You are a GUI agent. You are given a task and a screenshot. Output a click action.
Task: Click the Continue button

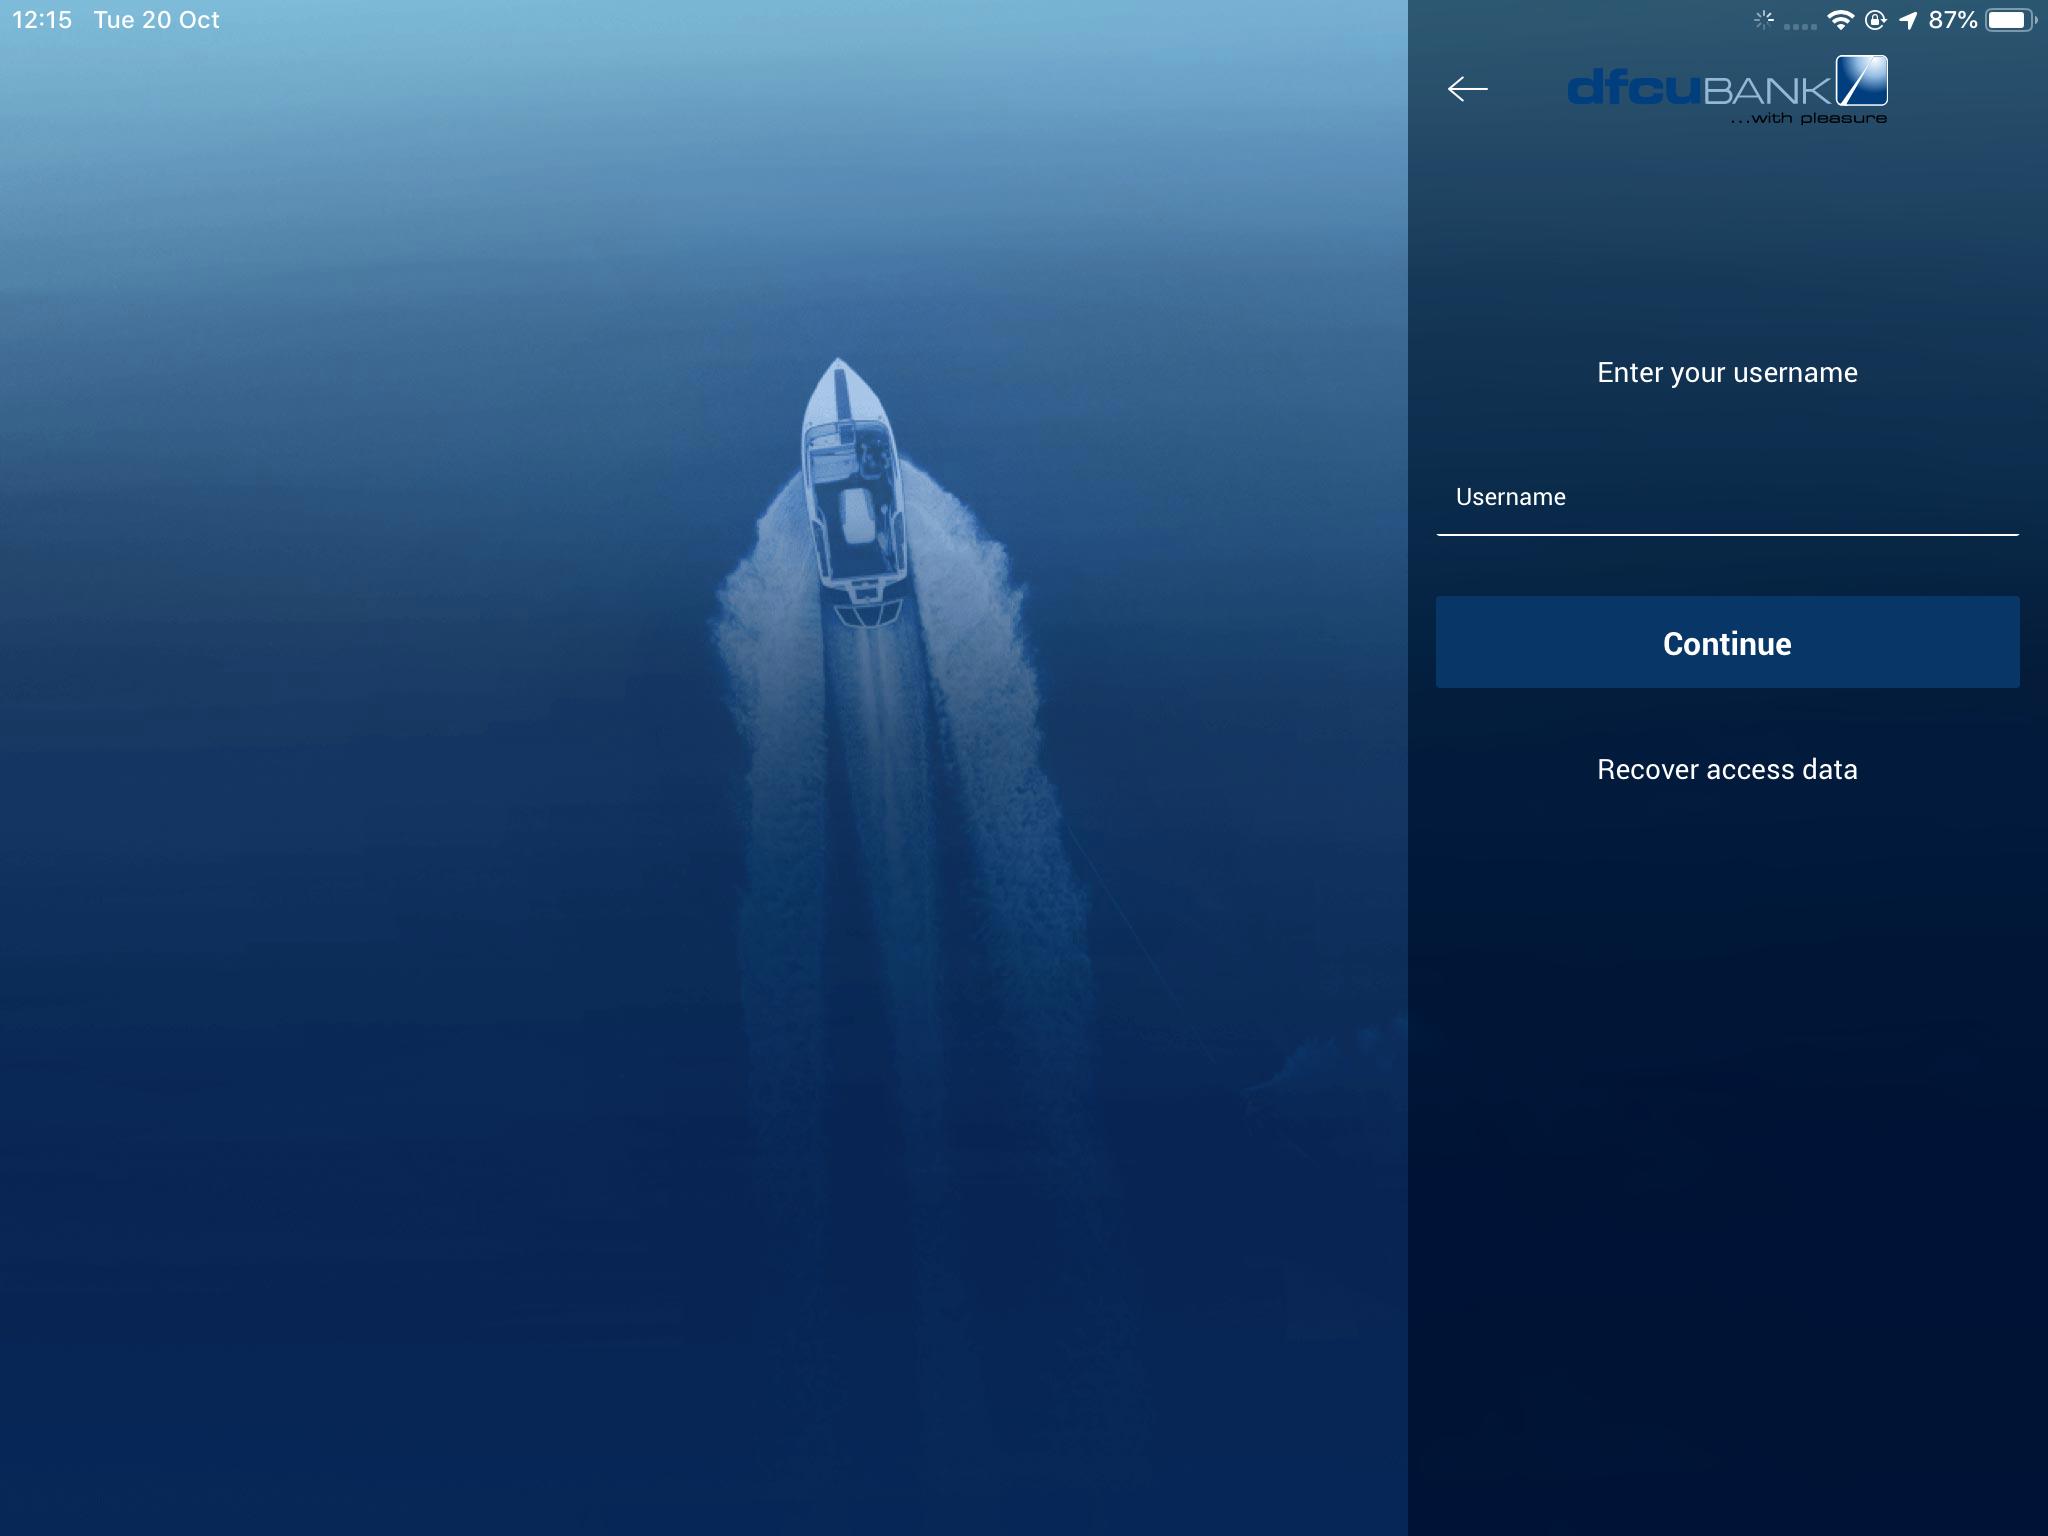pos(1727,642)
